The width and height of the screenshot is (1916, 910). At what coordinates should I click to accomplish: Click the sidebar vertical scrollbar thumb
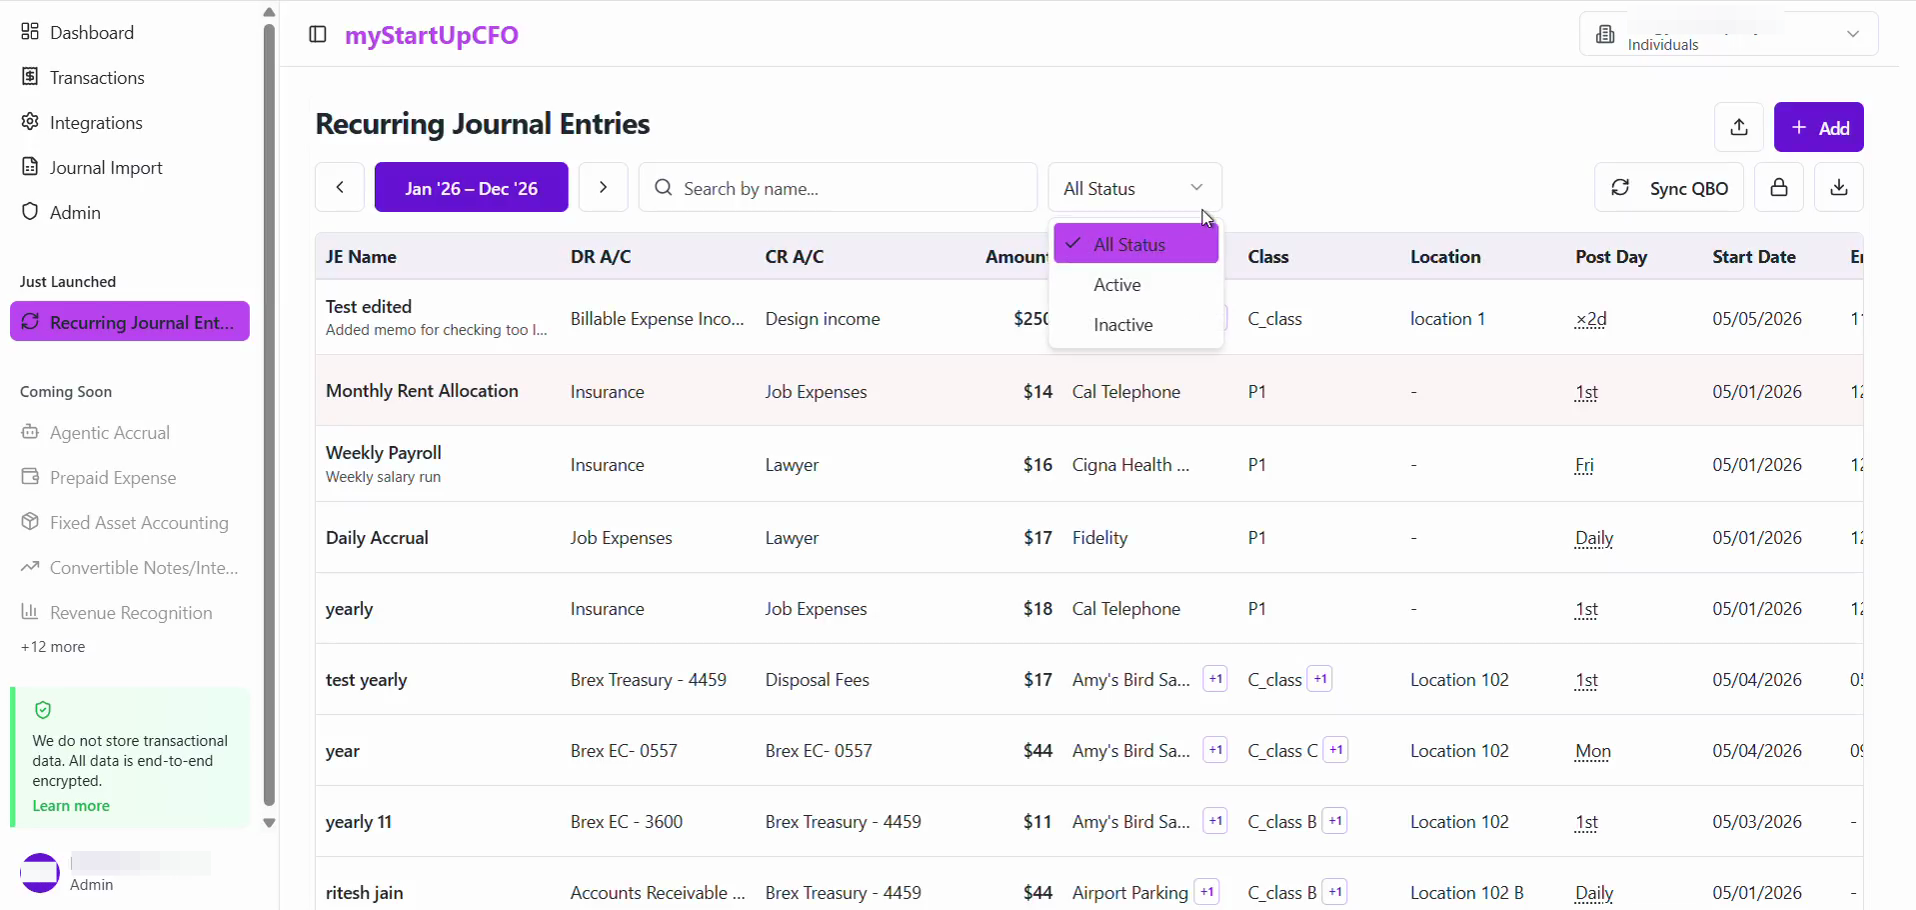pyautogui.click(x=269, y=414)
